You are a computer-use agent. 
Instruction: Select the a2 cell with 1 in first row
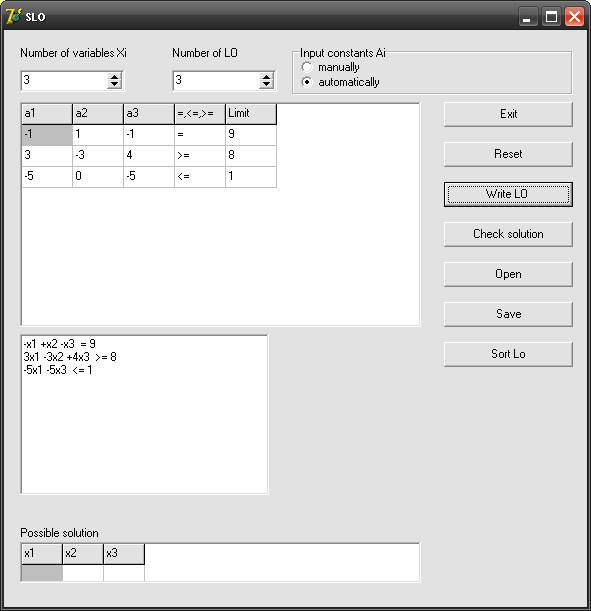click(x=98, y=135)
